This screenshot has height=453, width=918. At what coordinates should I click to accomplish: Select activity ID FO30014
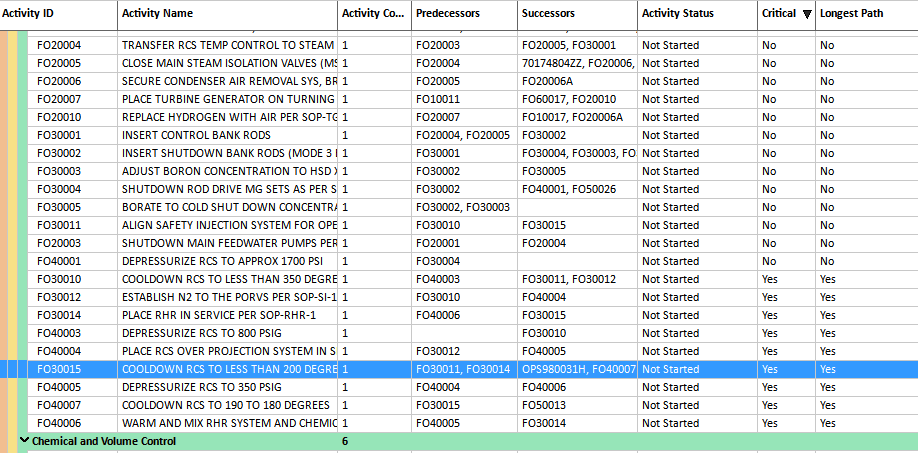(59, 315)
